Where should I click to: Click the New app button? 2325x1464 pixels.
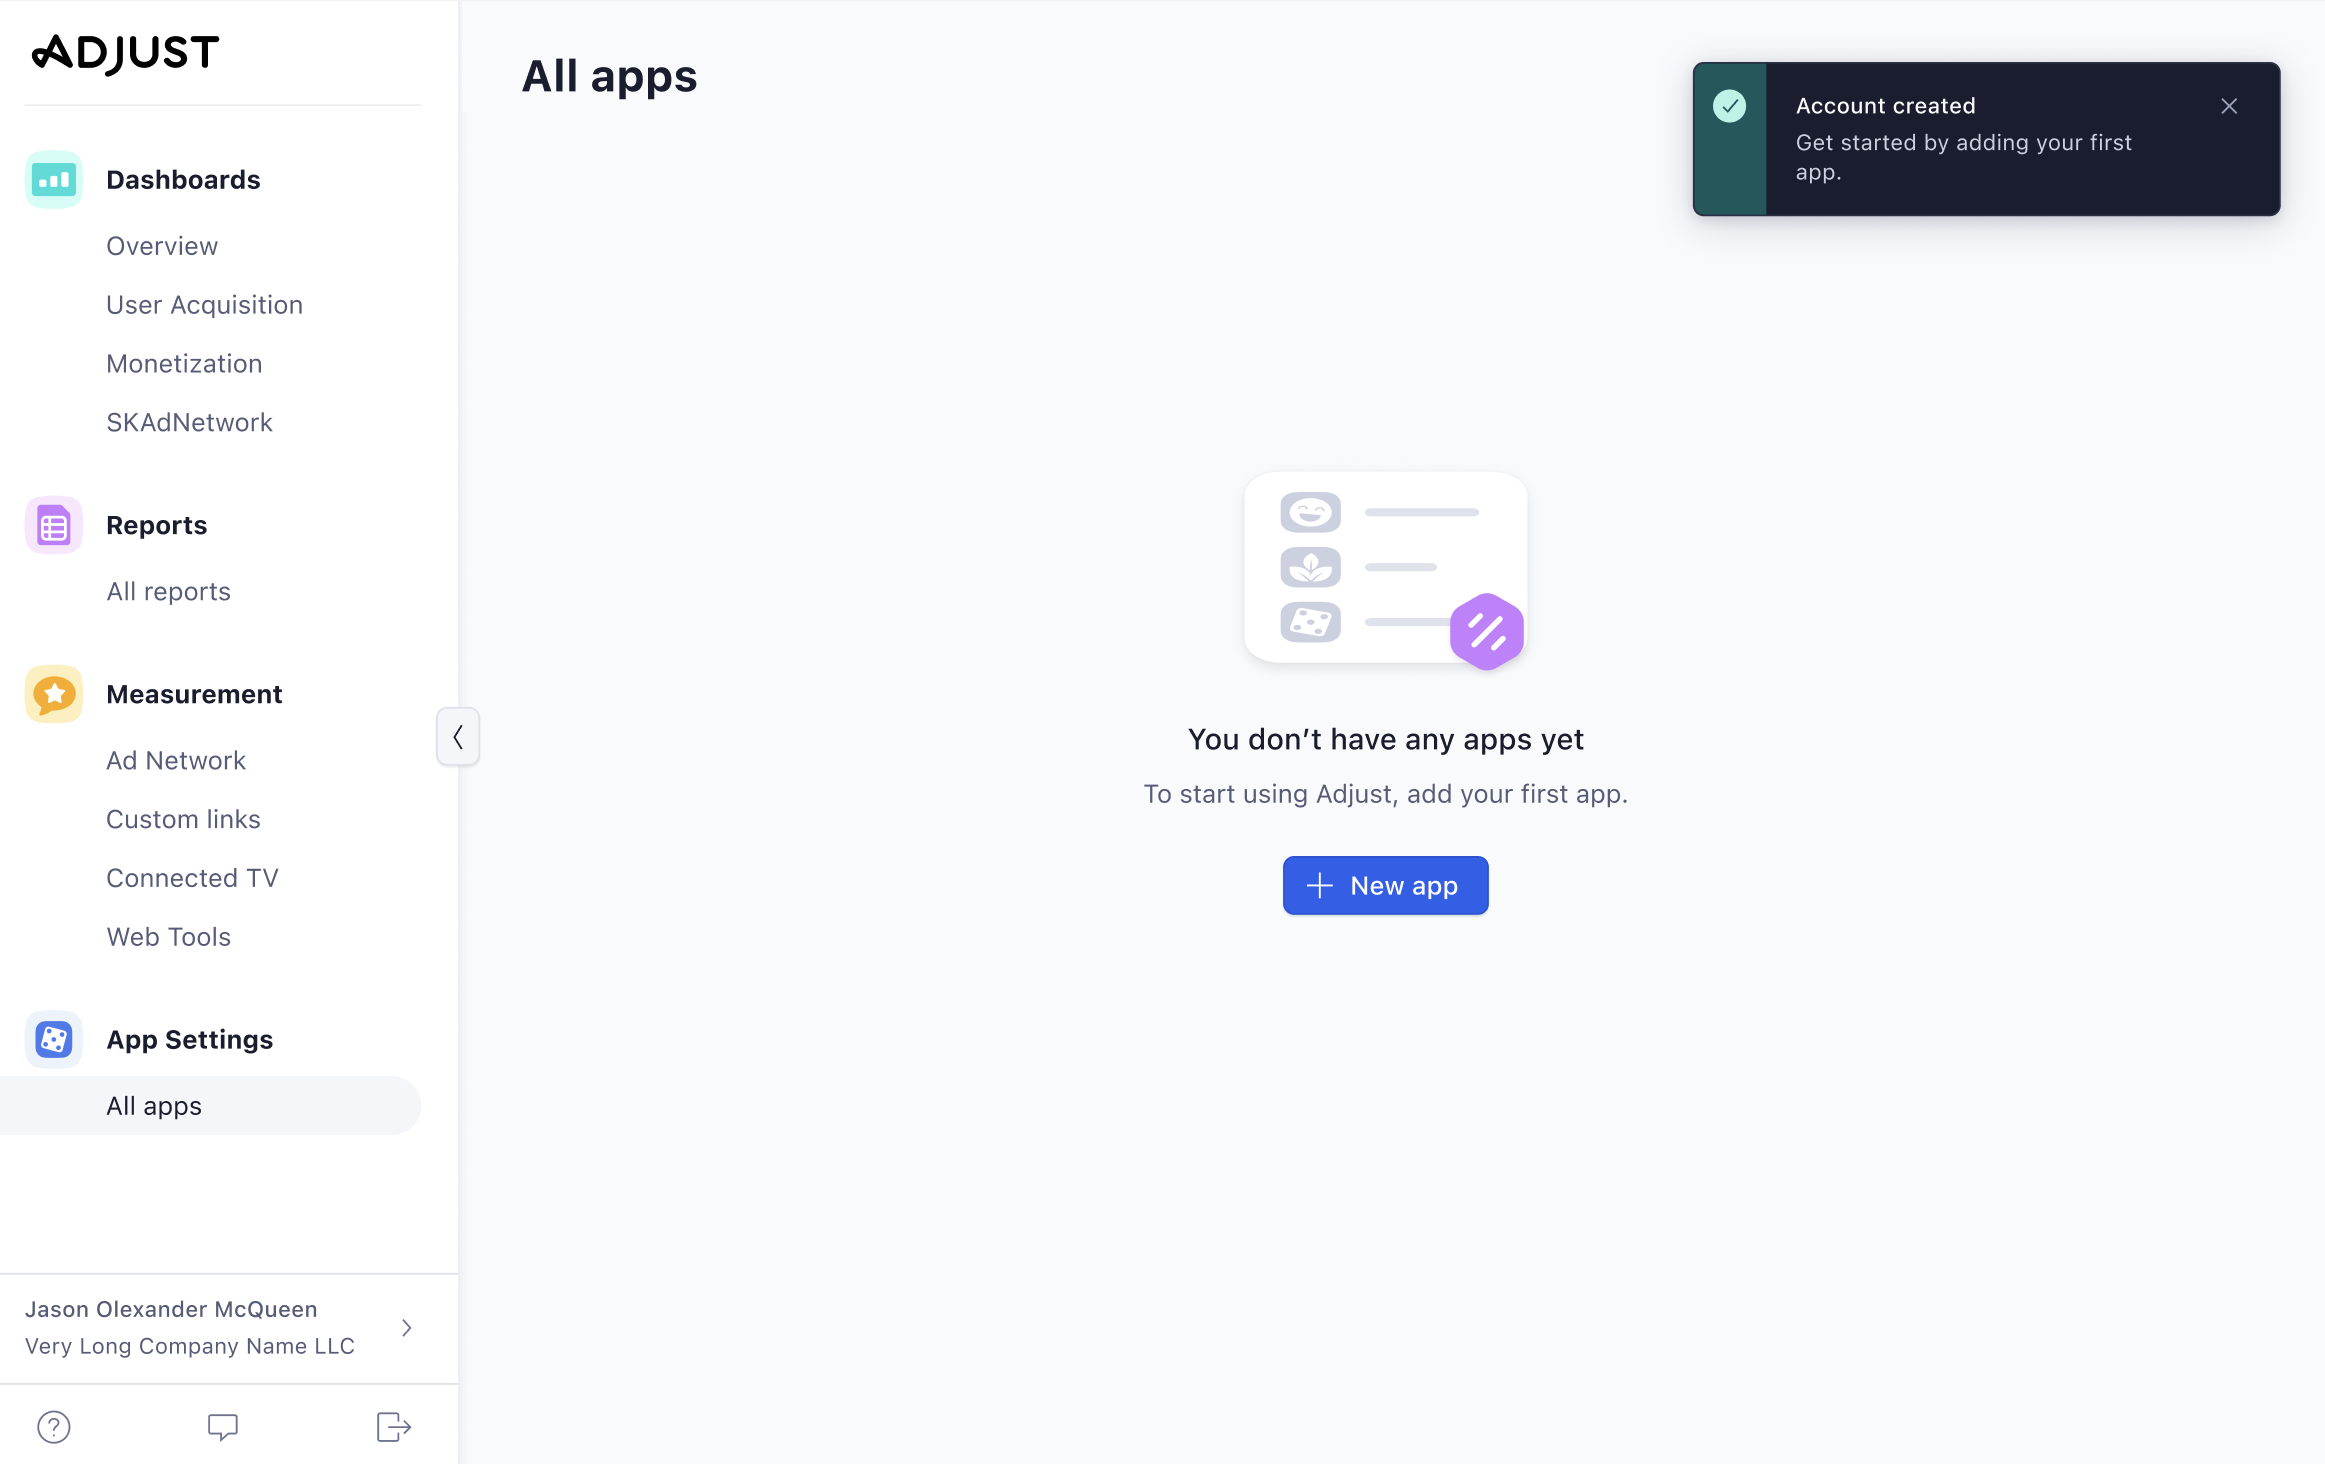(x=1385, y=885)
